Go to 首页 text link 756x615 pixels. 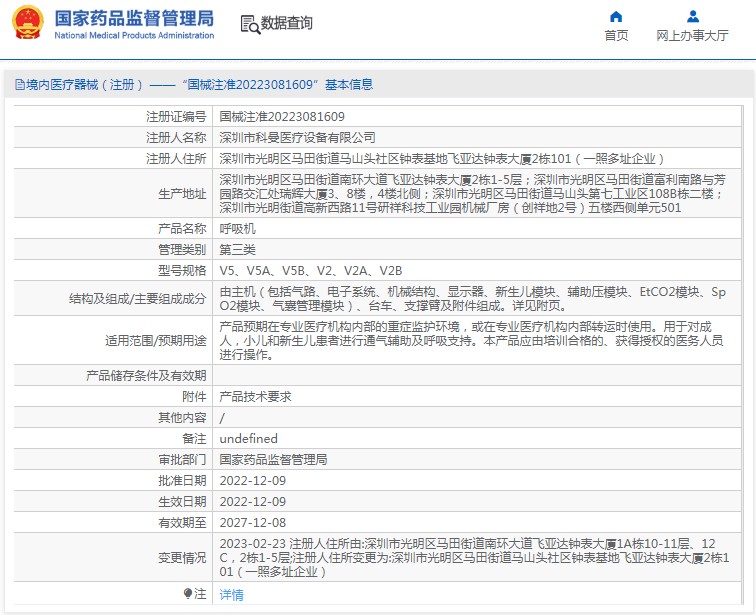pyautogui.click(x=616, y=36)
